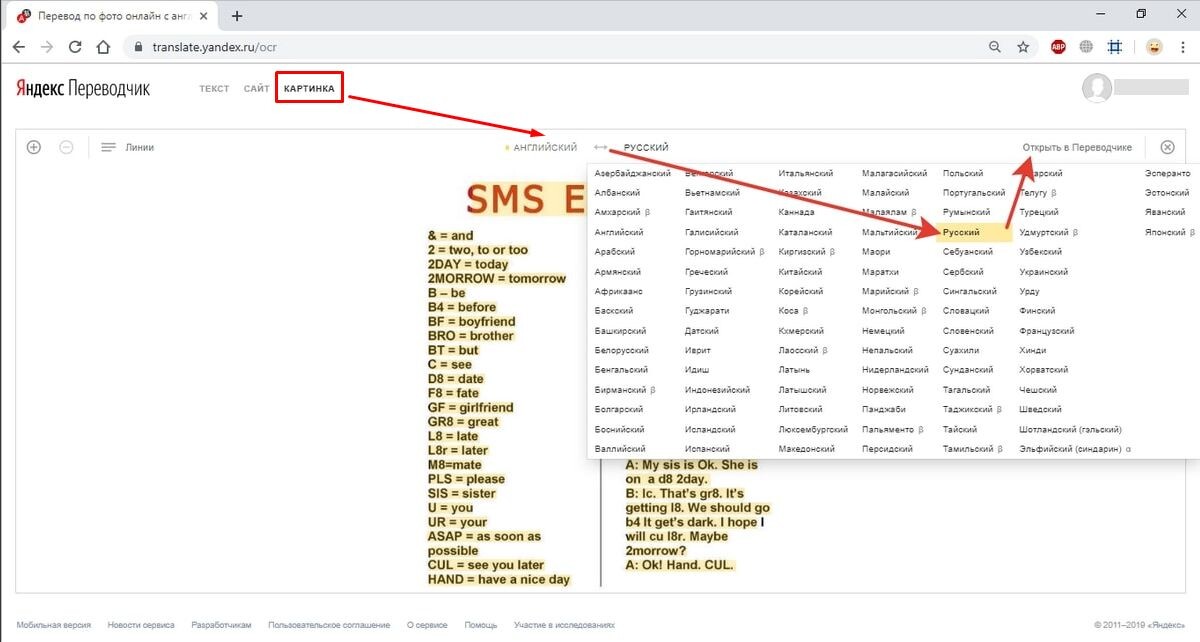
Task: Go forward in Chrome
Action: pyautogui.click(x=47, y=47)
